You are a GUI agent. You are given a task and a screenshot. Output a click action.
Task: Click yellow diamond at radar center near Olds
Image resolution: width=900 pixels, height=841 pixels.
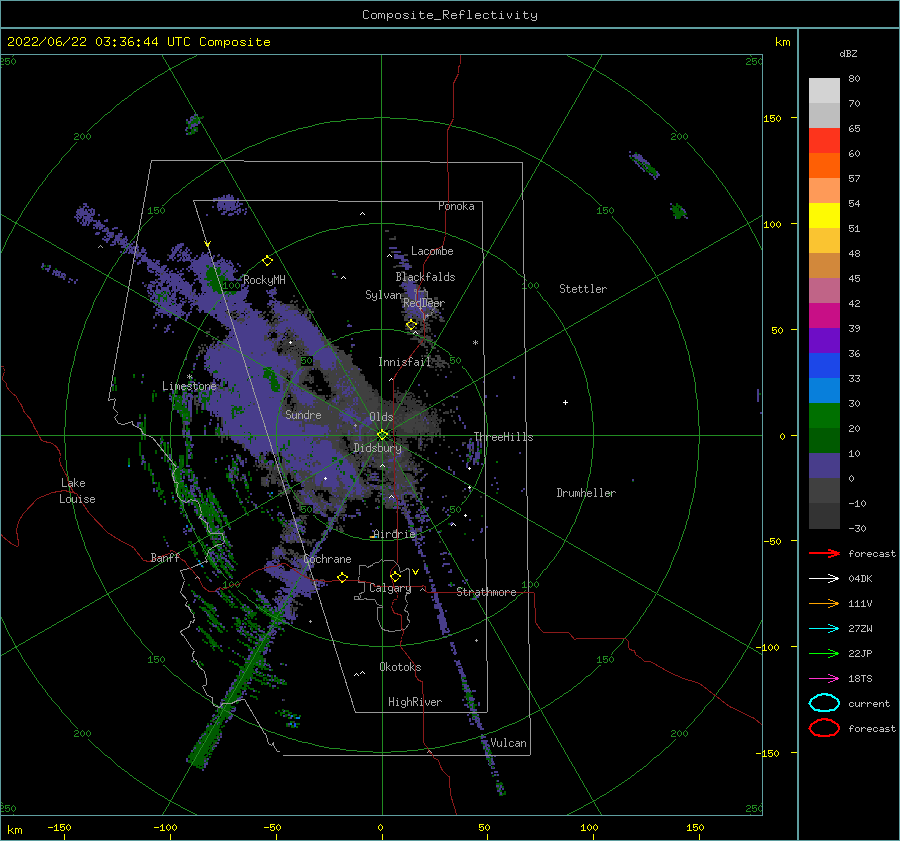[x=382, y=435]
